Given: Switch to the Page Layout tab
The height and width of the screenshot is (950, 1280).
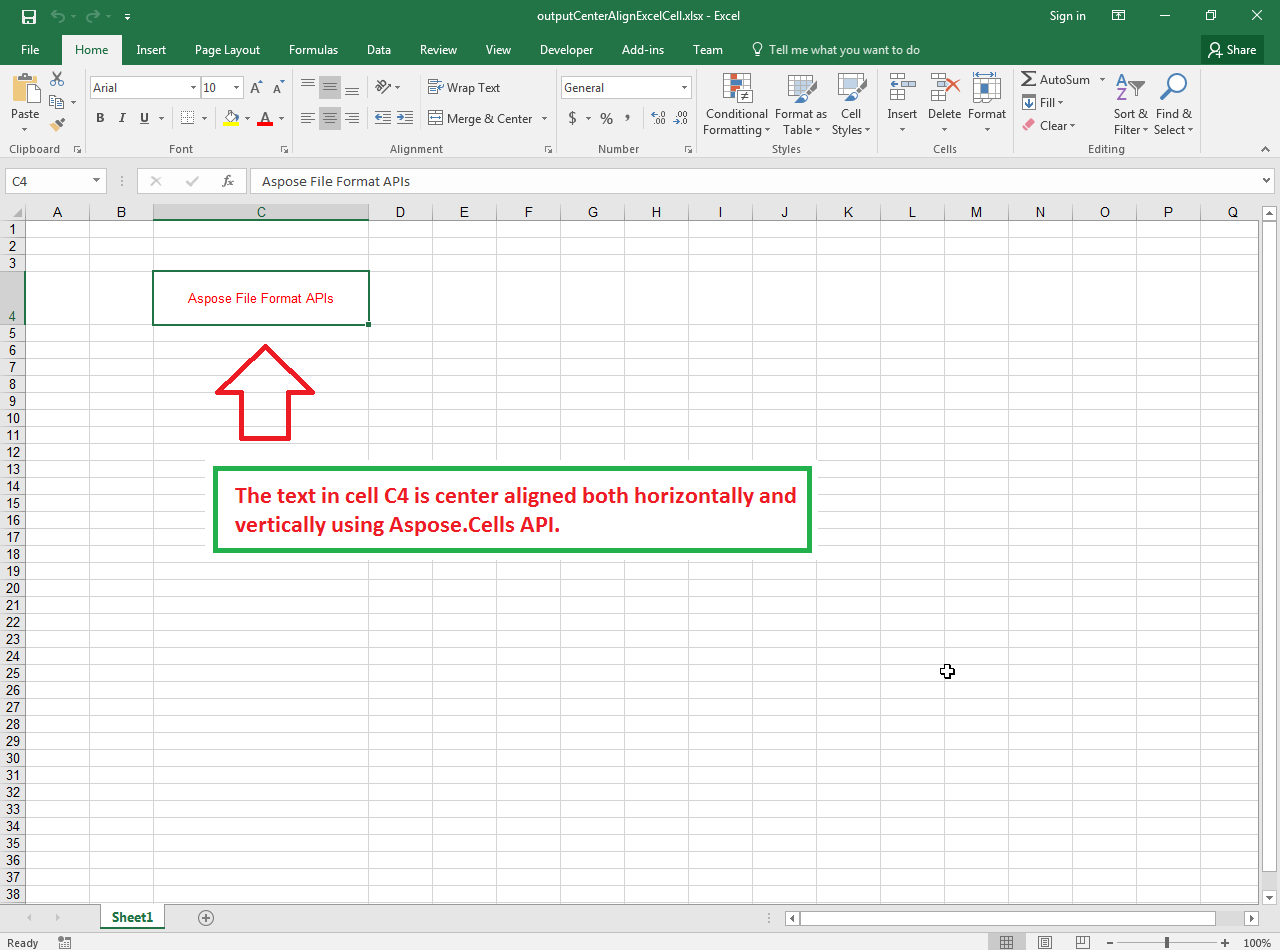Looking at the screenshot, I should point(227,50).
